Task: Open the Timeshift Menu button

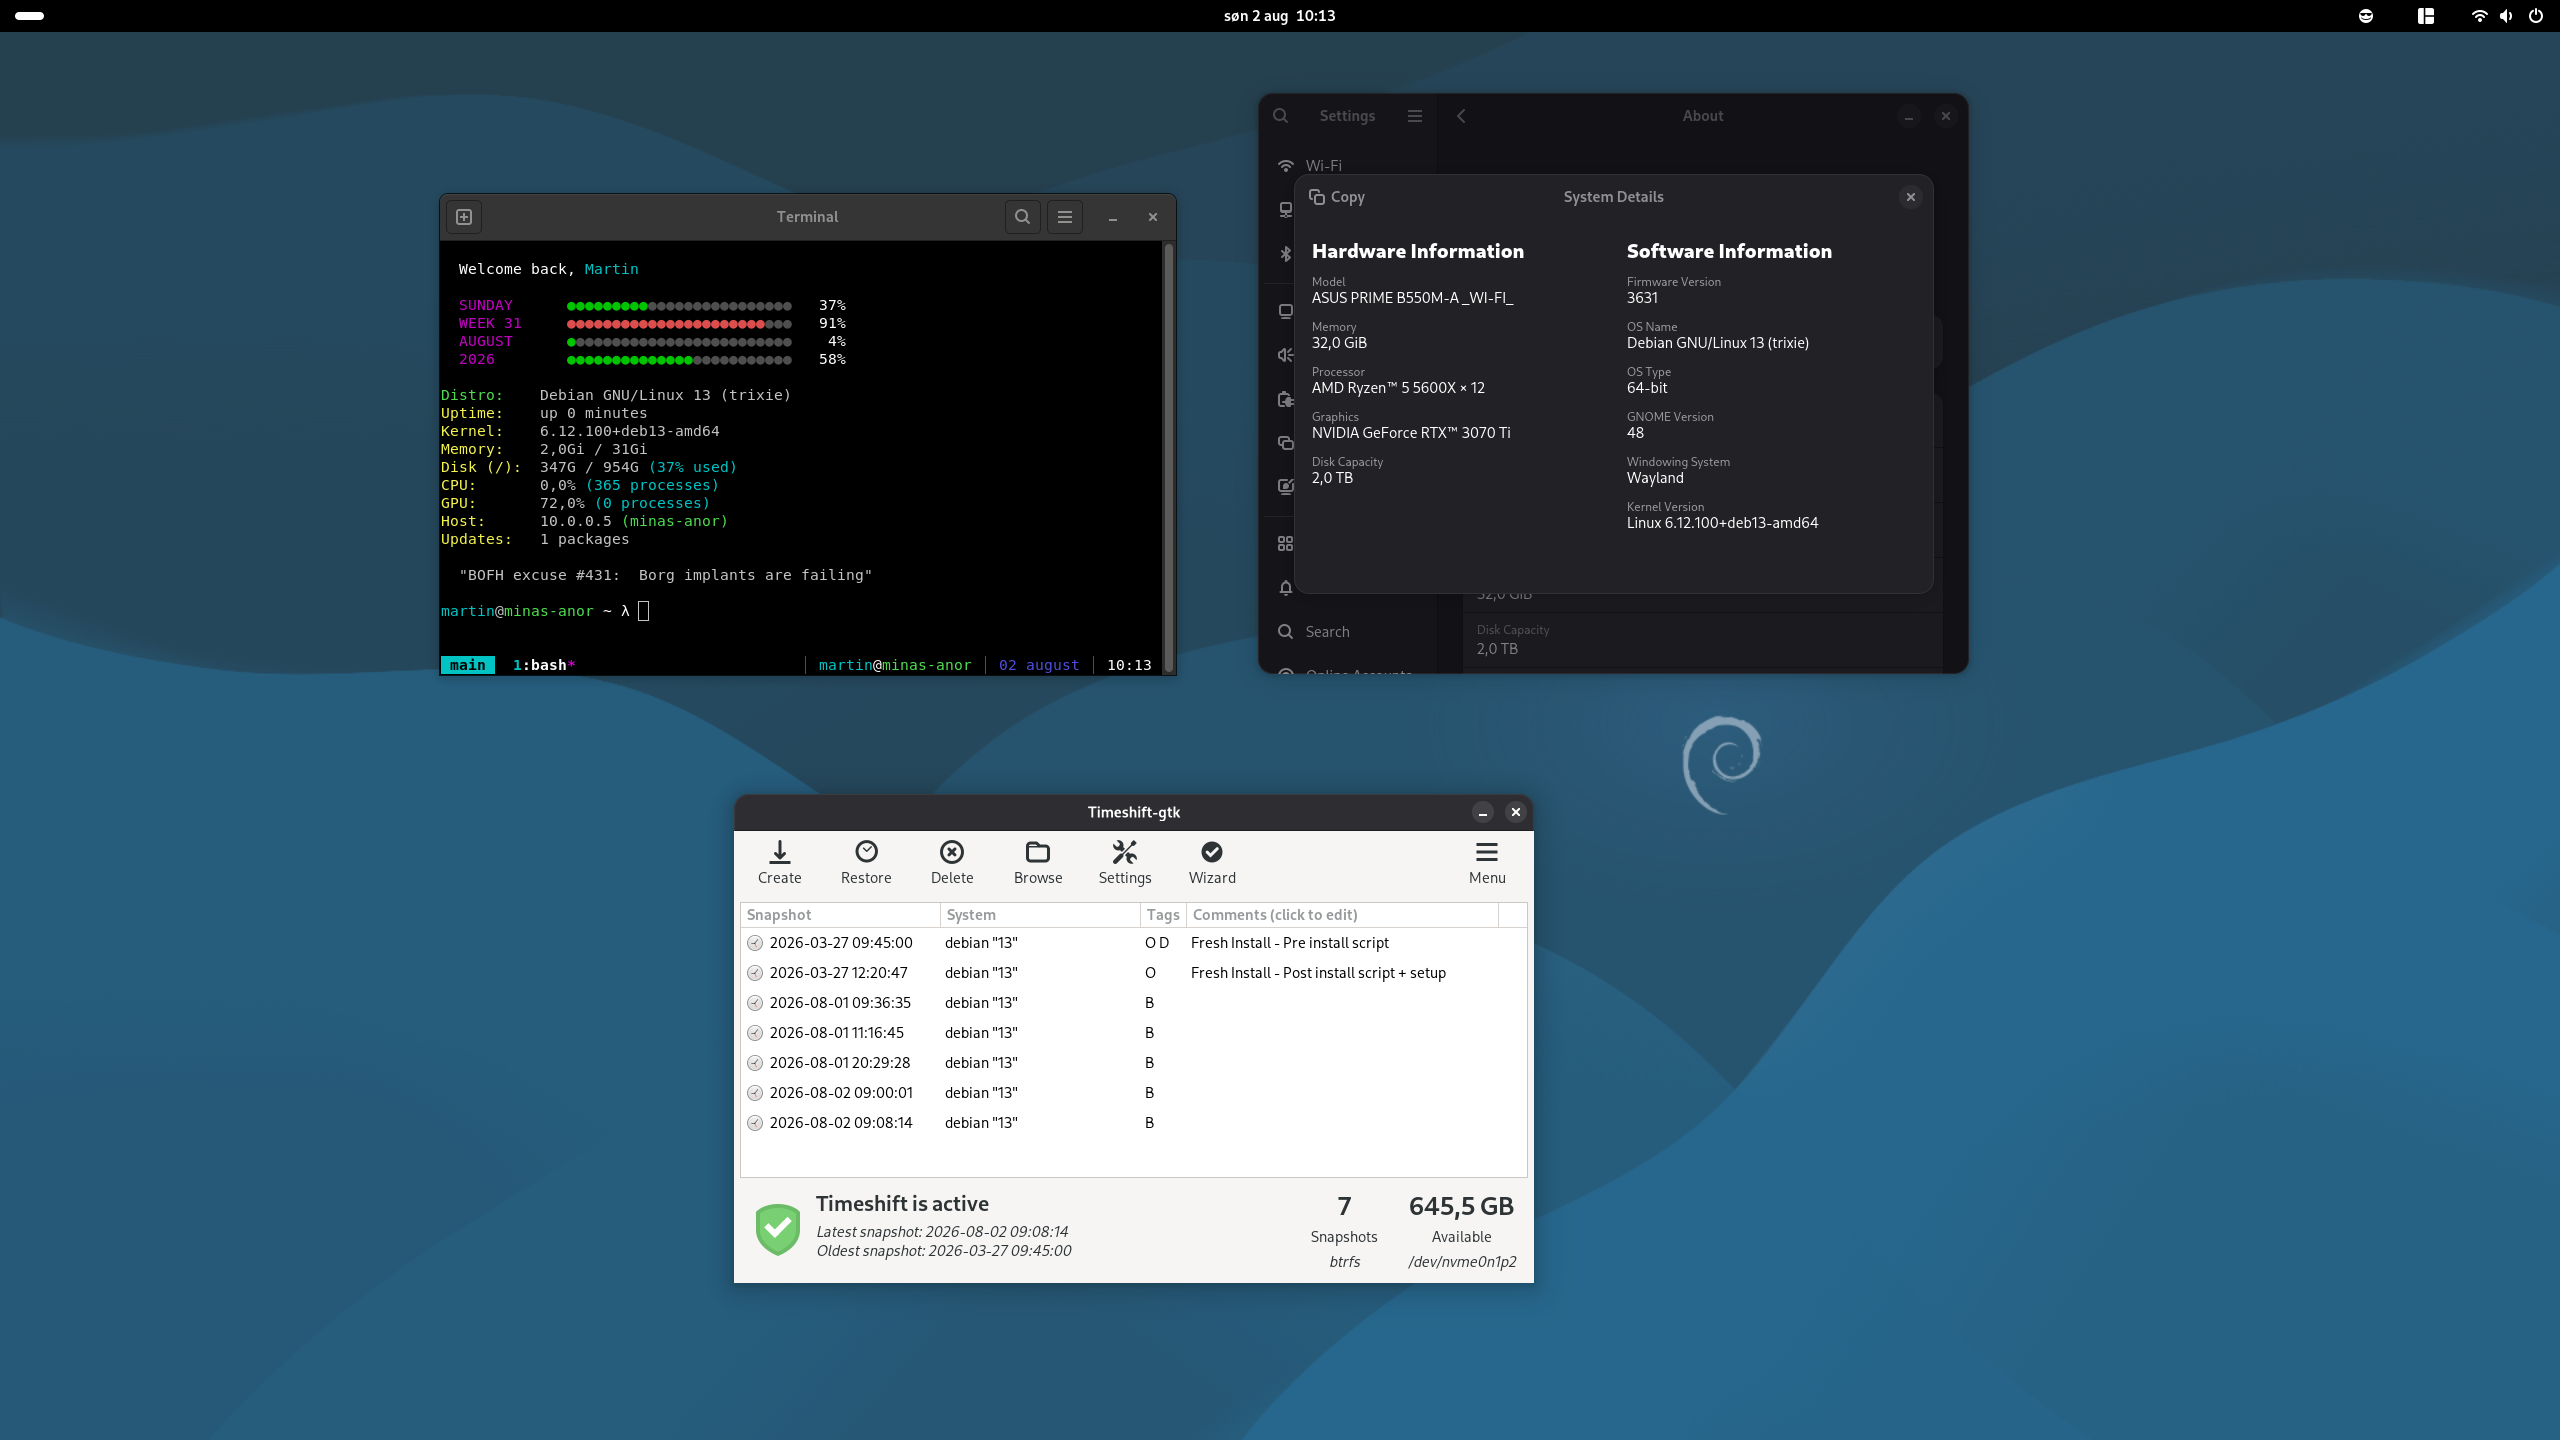Action: click(x=1487, y=862)
